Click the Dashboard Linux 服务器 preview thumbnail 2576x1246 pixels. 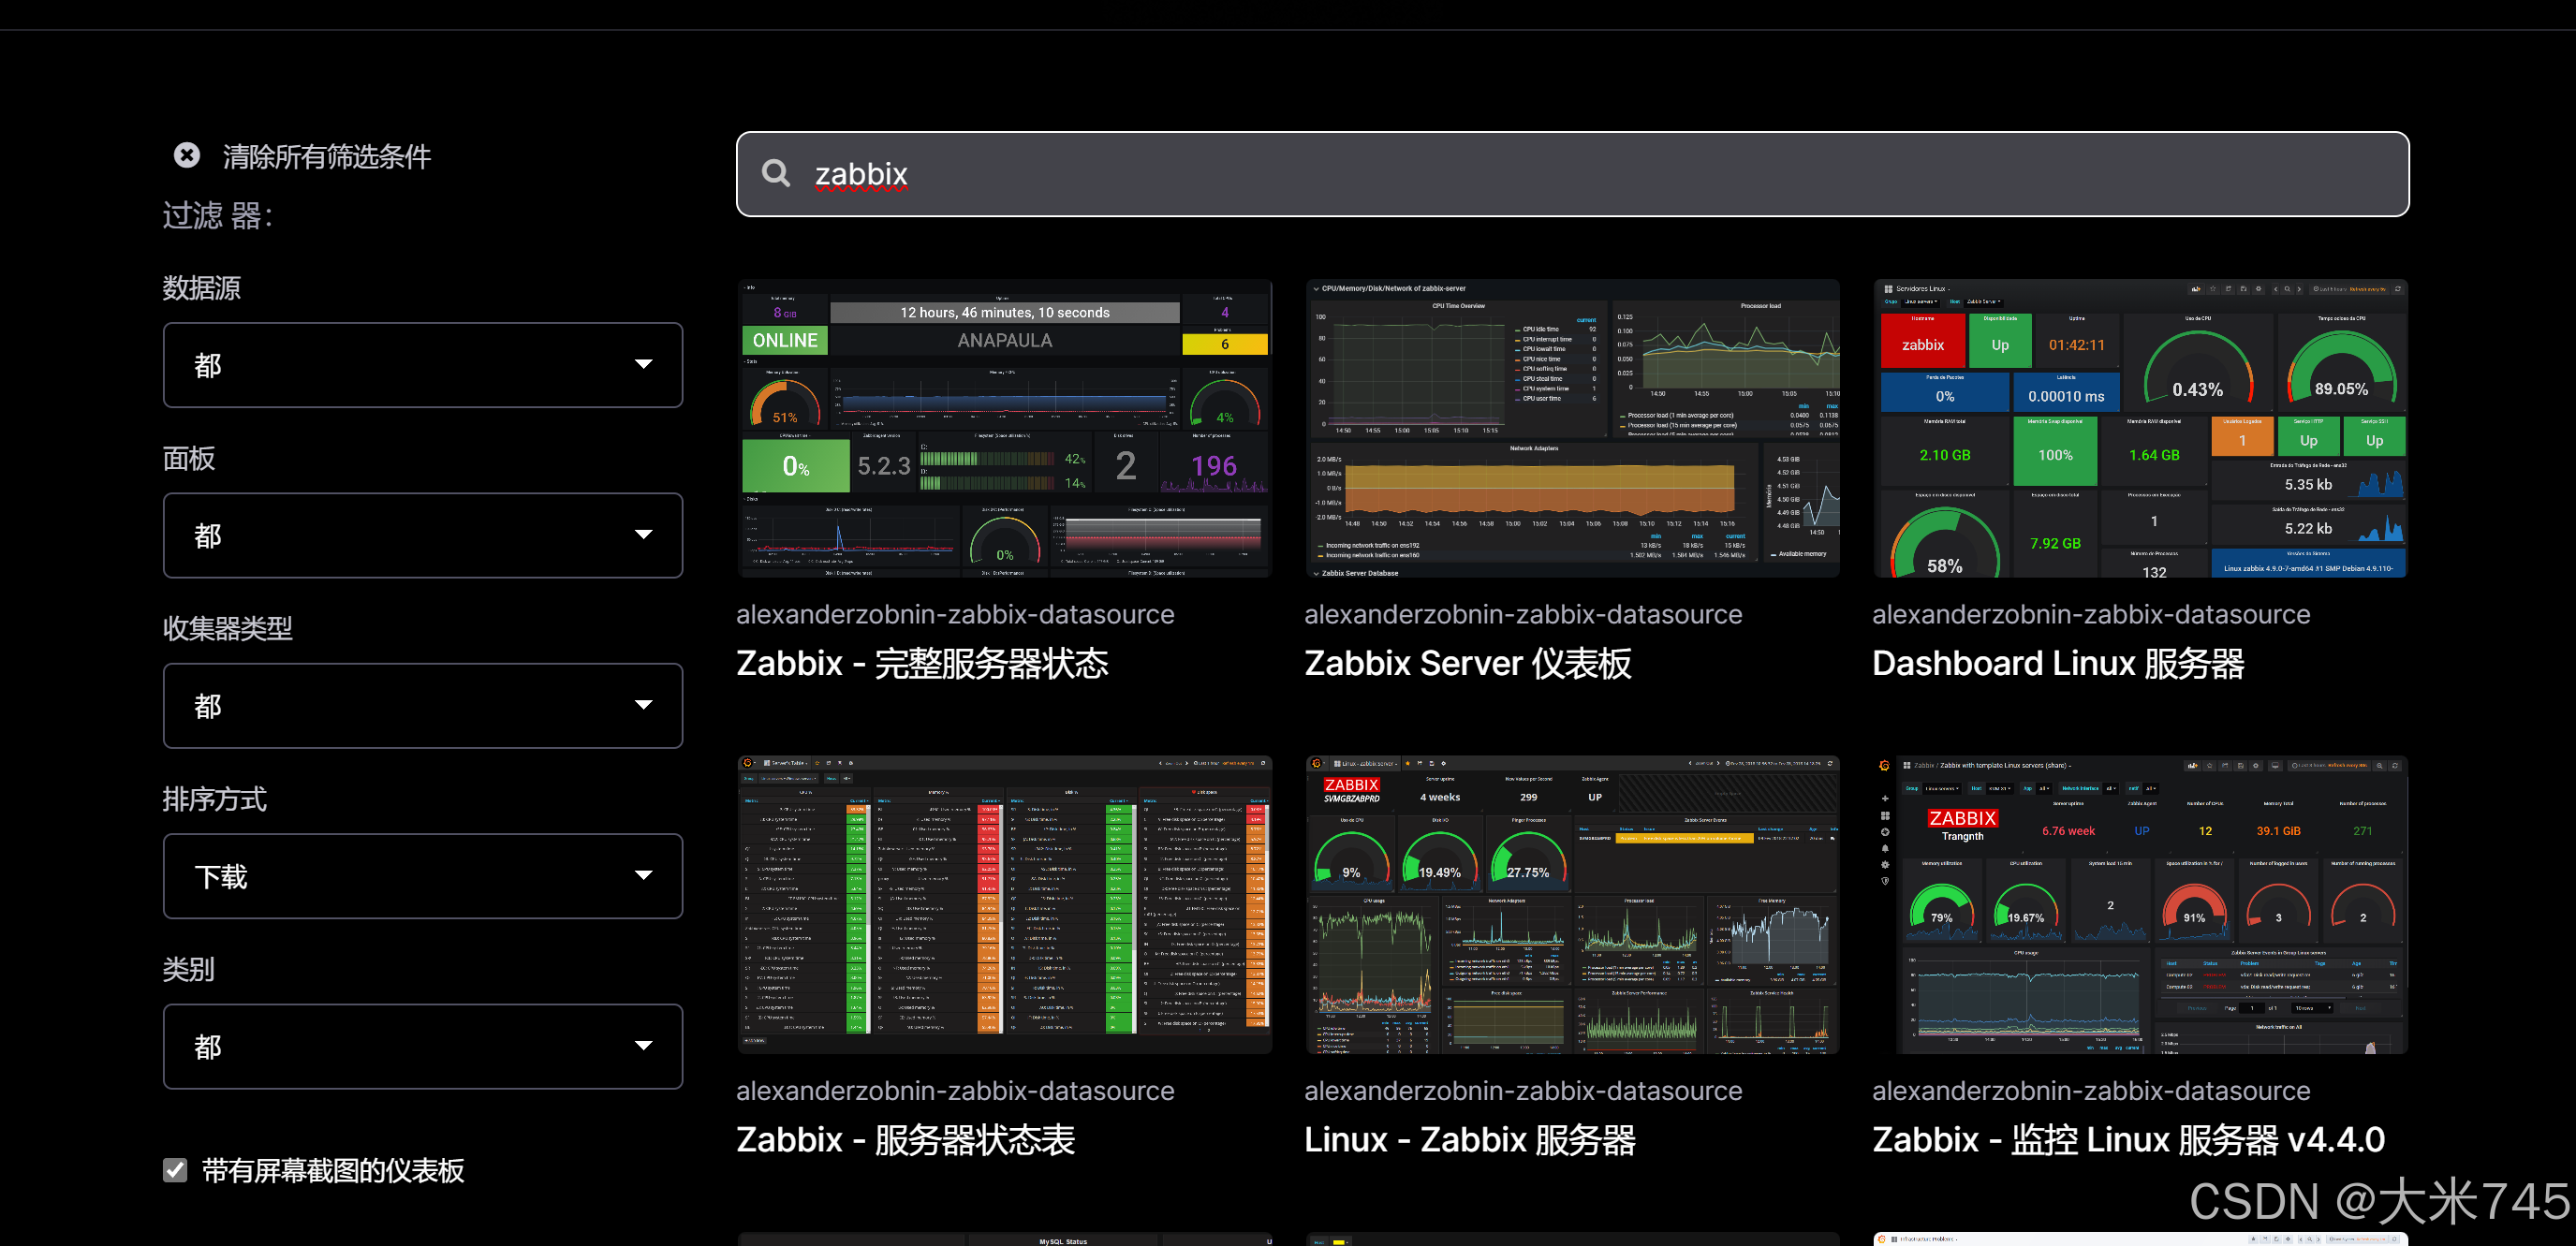[2140, 430]
